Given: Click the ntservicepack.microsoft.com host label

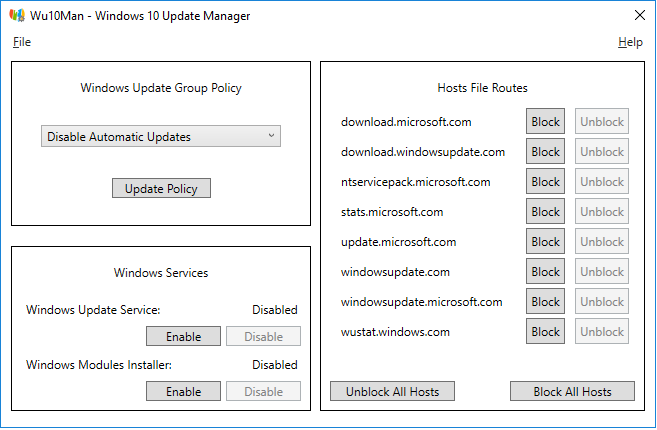Looking at the screenshot, I should 415,182.
